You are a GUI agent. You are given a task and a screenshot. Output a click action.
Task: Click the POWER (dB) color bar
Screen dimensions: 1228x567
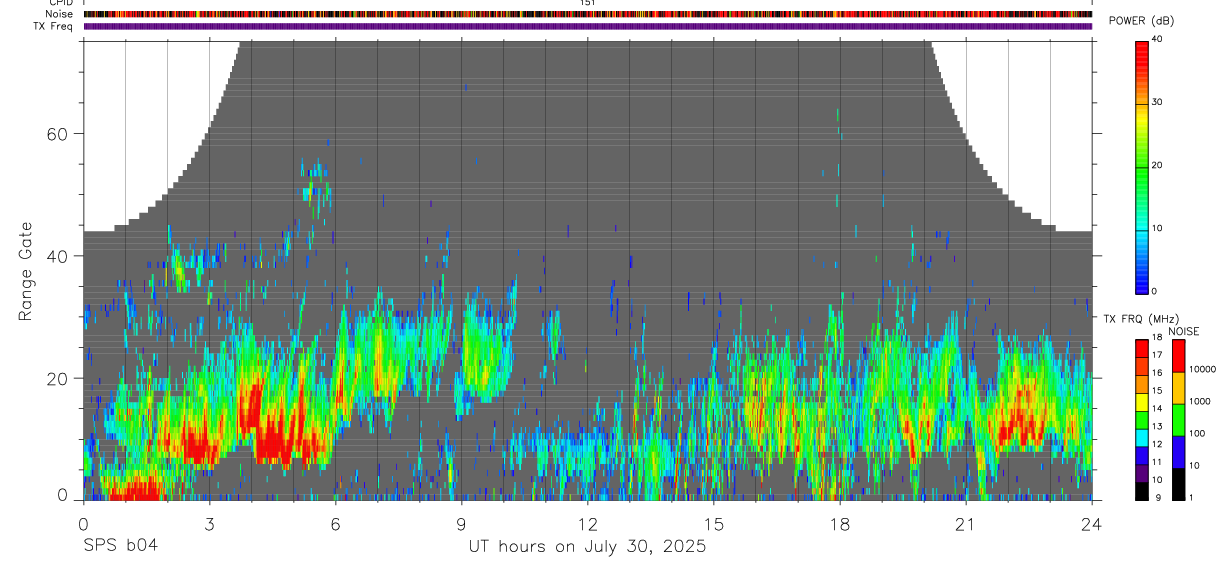1142,166
